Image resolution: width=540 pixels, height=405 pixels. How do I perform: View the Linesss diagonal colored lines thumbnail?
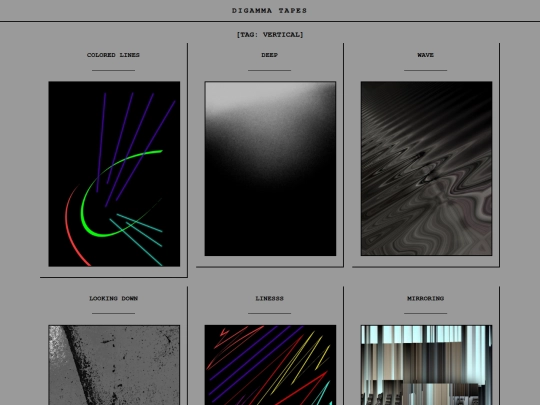[270, 365]
